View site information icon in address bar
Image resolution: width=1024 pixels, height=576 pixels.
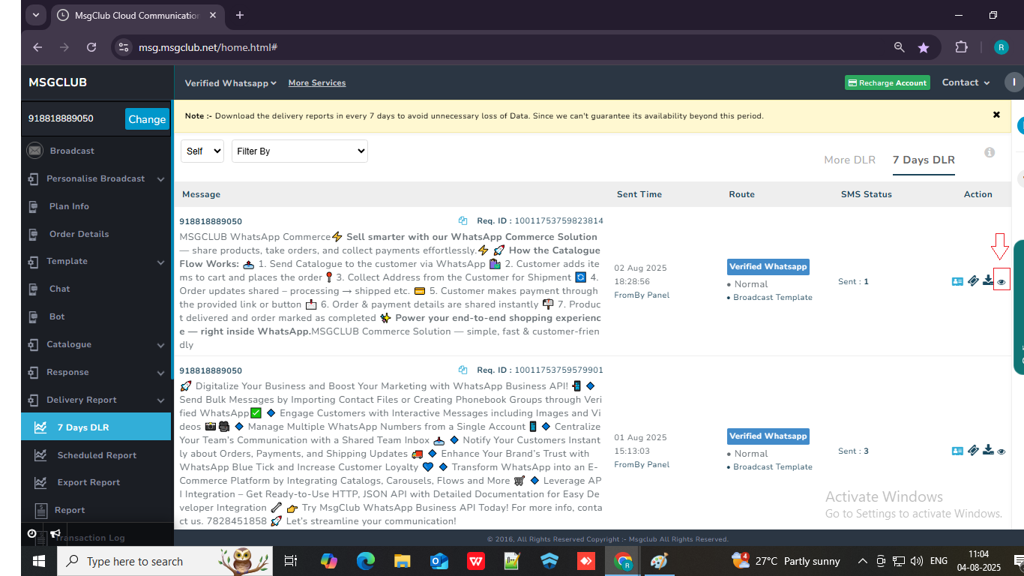pos(123,47)
